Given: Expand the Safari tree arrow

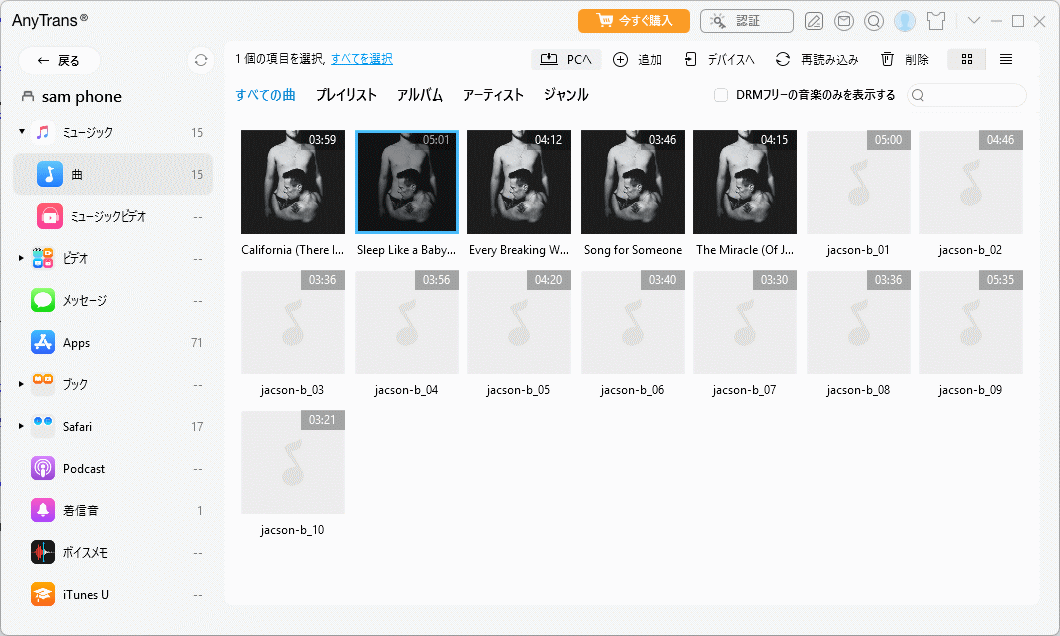Looking at the screenshot, I should (x=22, y=426).
